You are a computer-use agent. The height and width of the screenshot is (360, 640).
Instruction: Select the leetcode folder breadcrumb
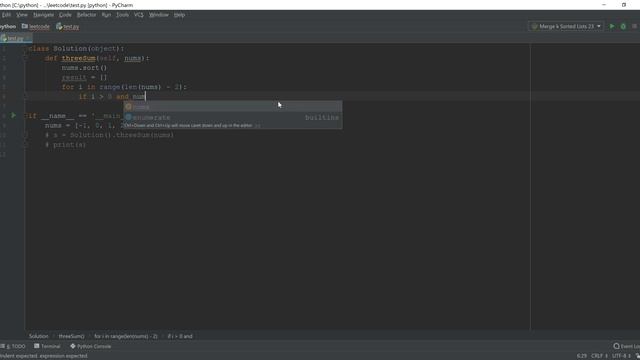(36, 27)
